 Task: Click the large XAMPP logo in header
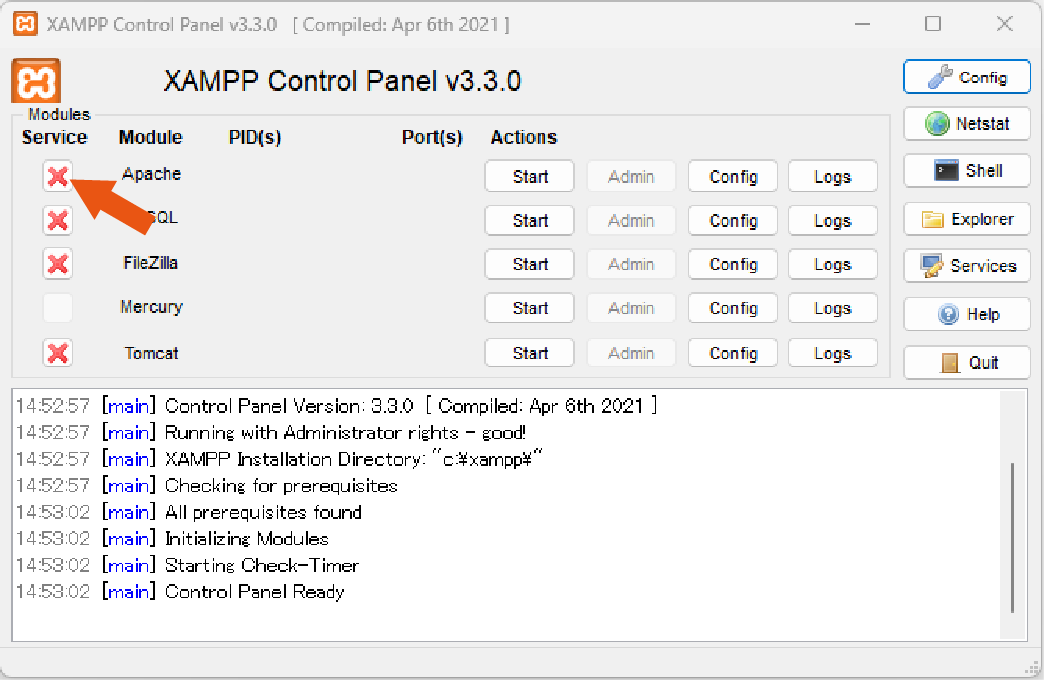(x=36, y=81)
